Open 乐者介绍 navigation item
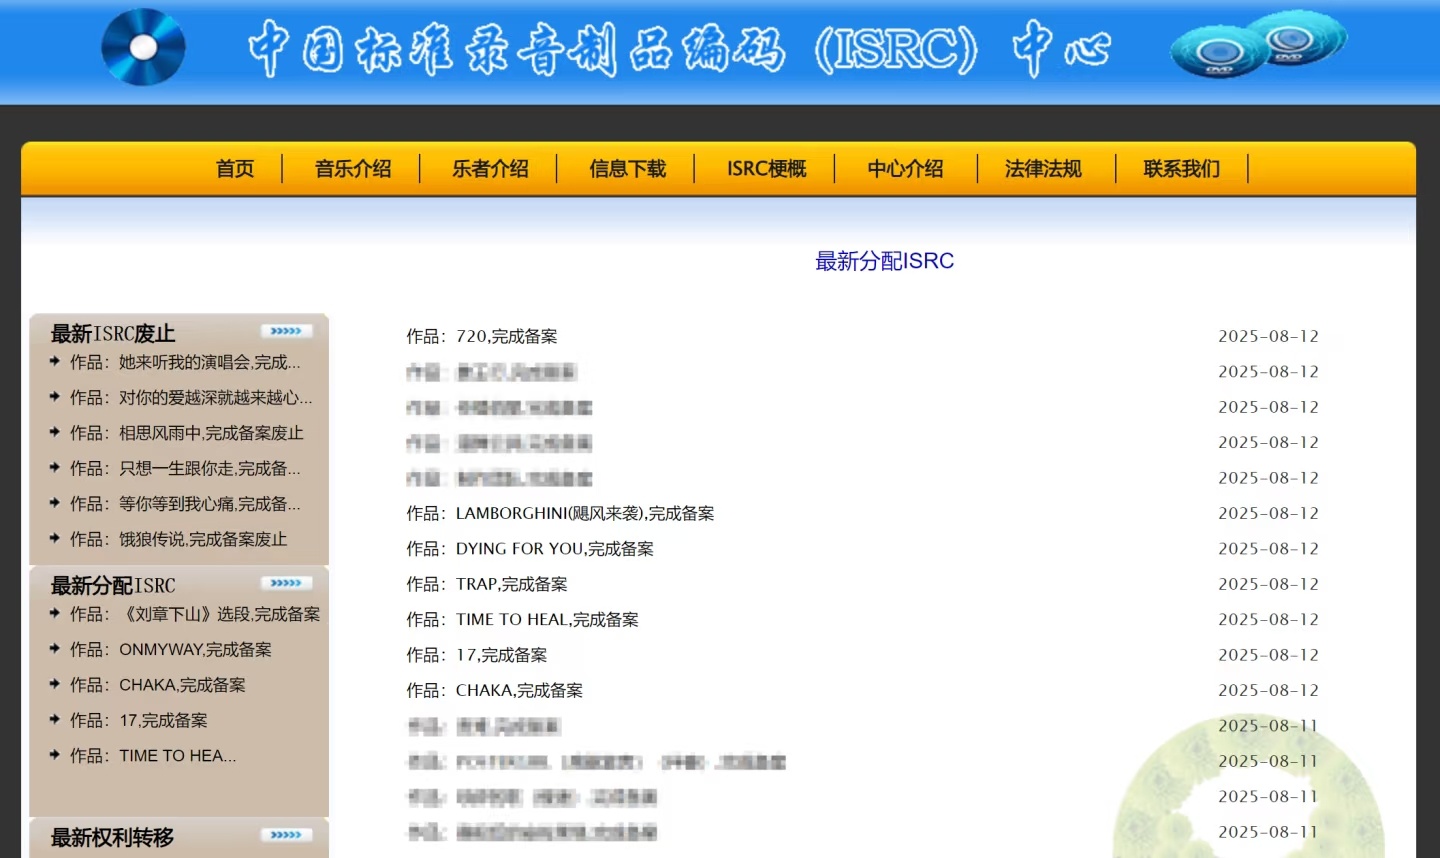The height and width of the screenshot is (858, 1440). click(490, 169)
